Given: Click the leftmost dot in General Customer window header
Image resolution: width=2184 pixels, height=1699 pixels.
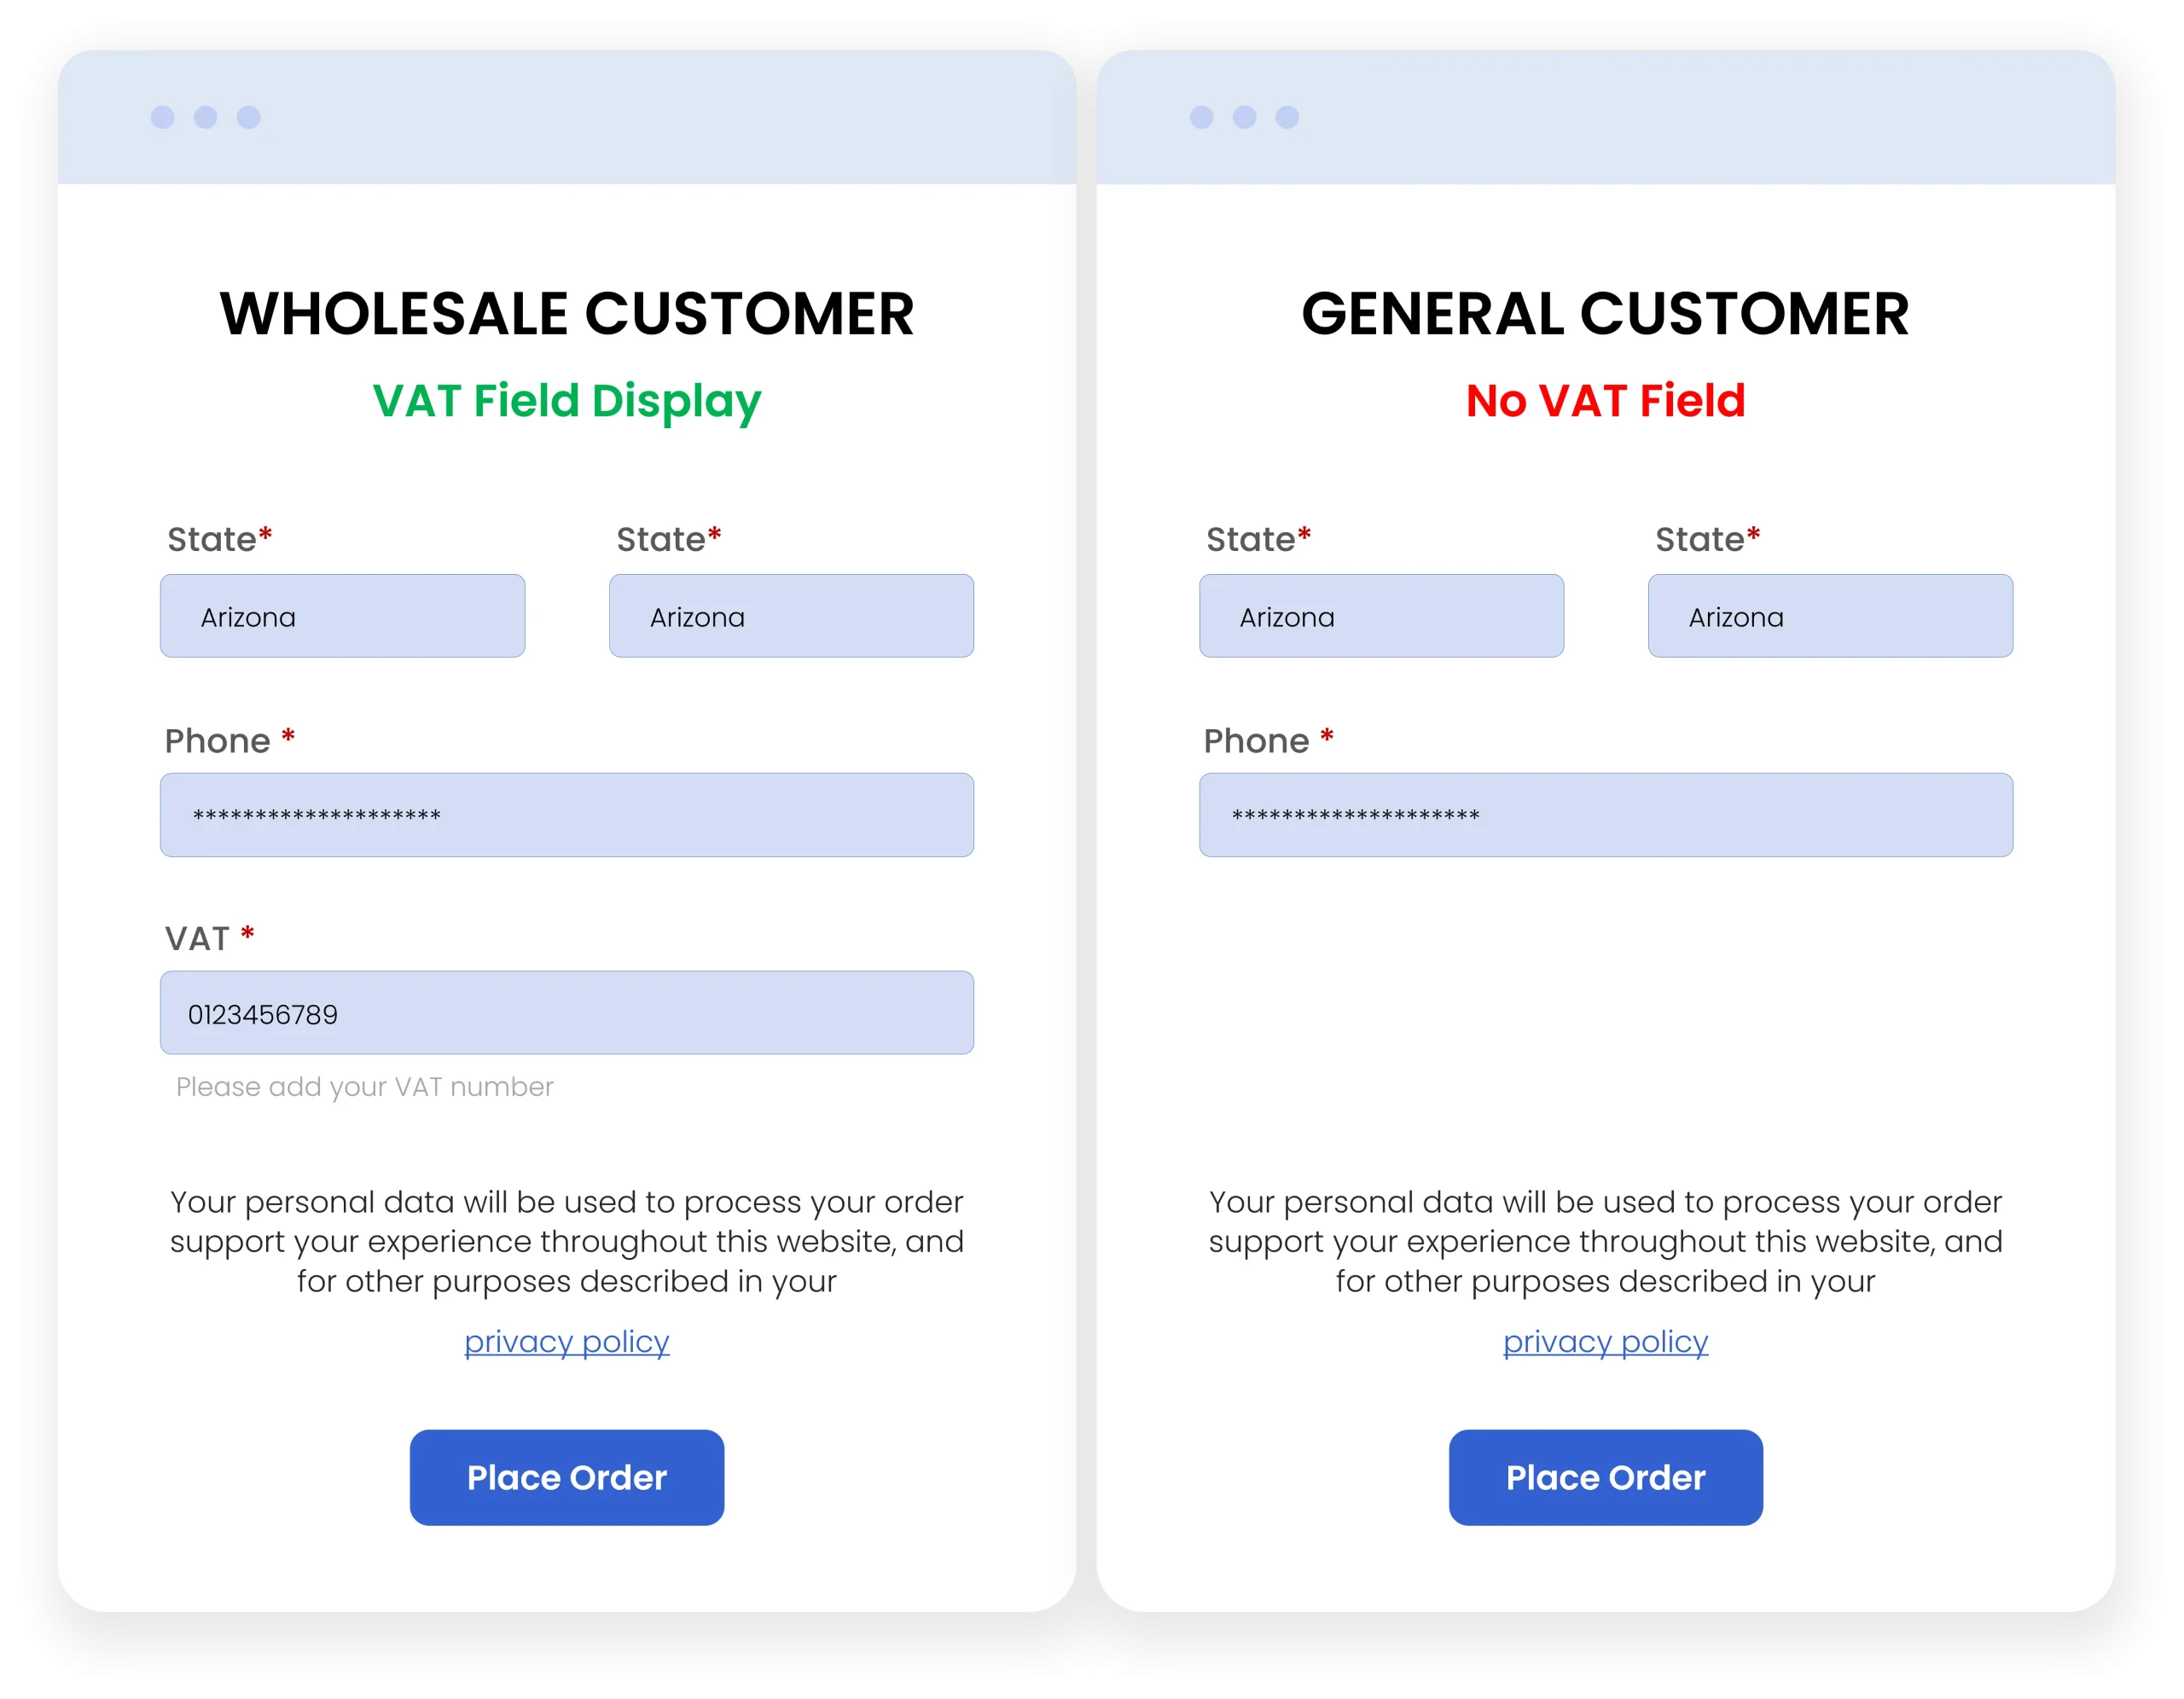Looking at the screenshot, I should point(1201,118).
